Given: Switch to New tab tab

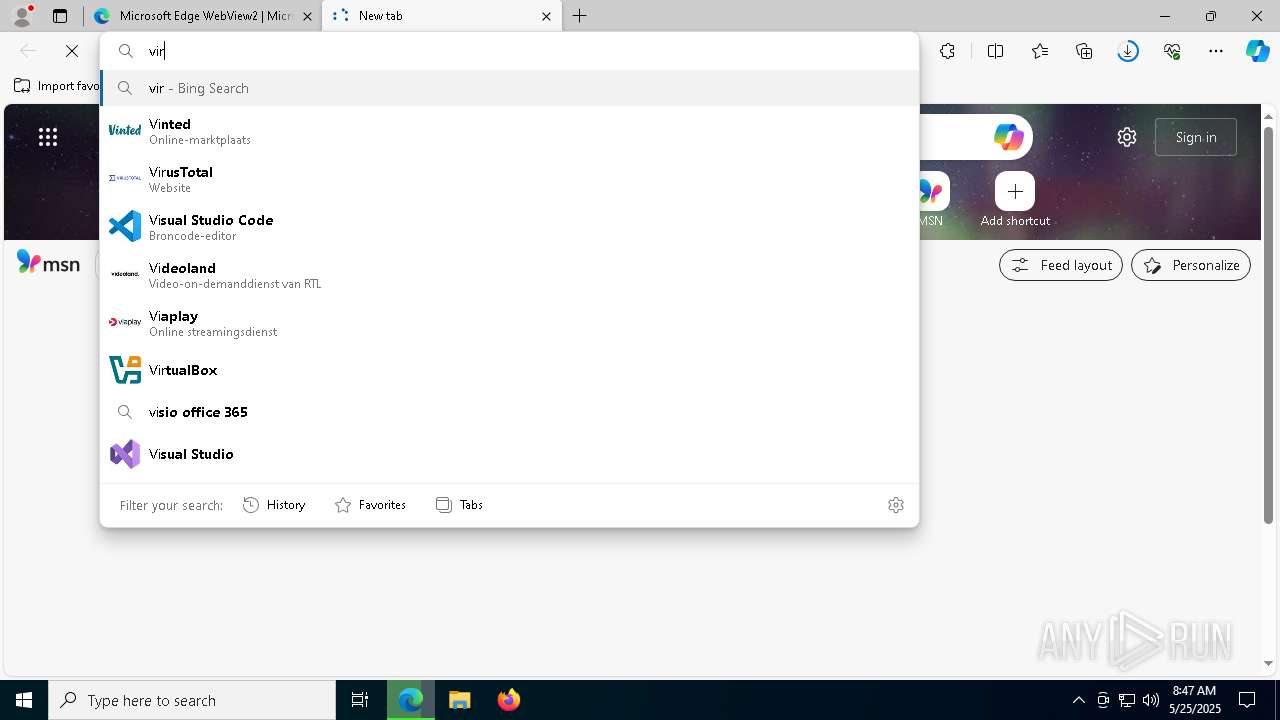Looking at the screenshot, I should click(440, 16).
